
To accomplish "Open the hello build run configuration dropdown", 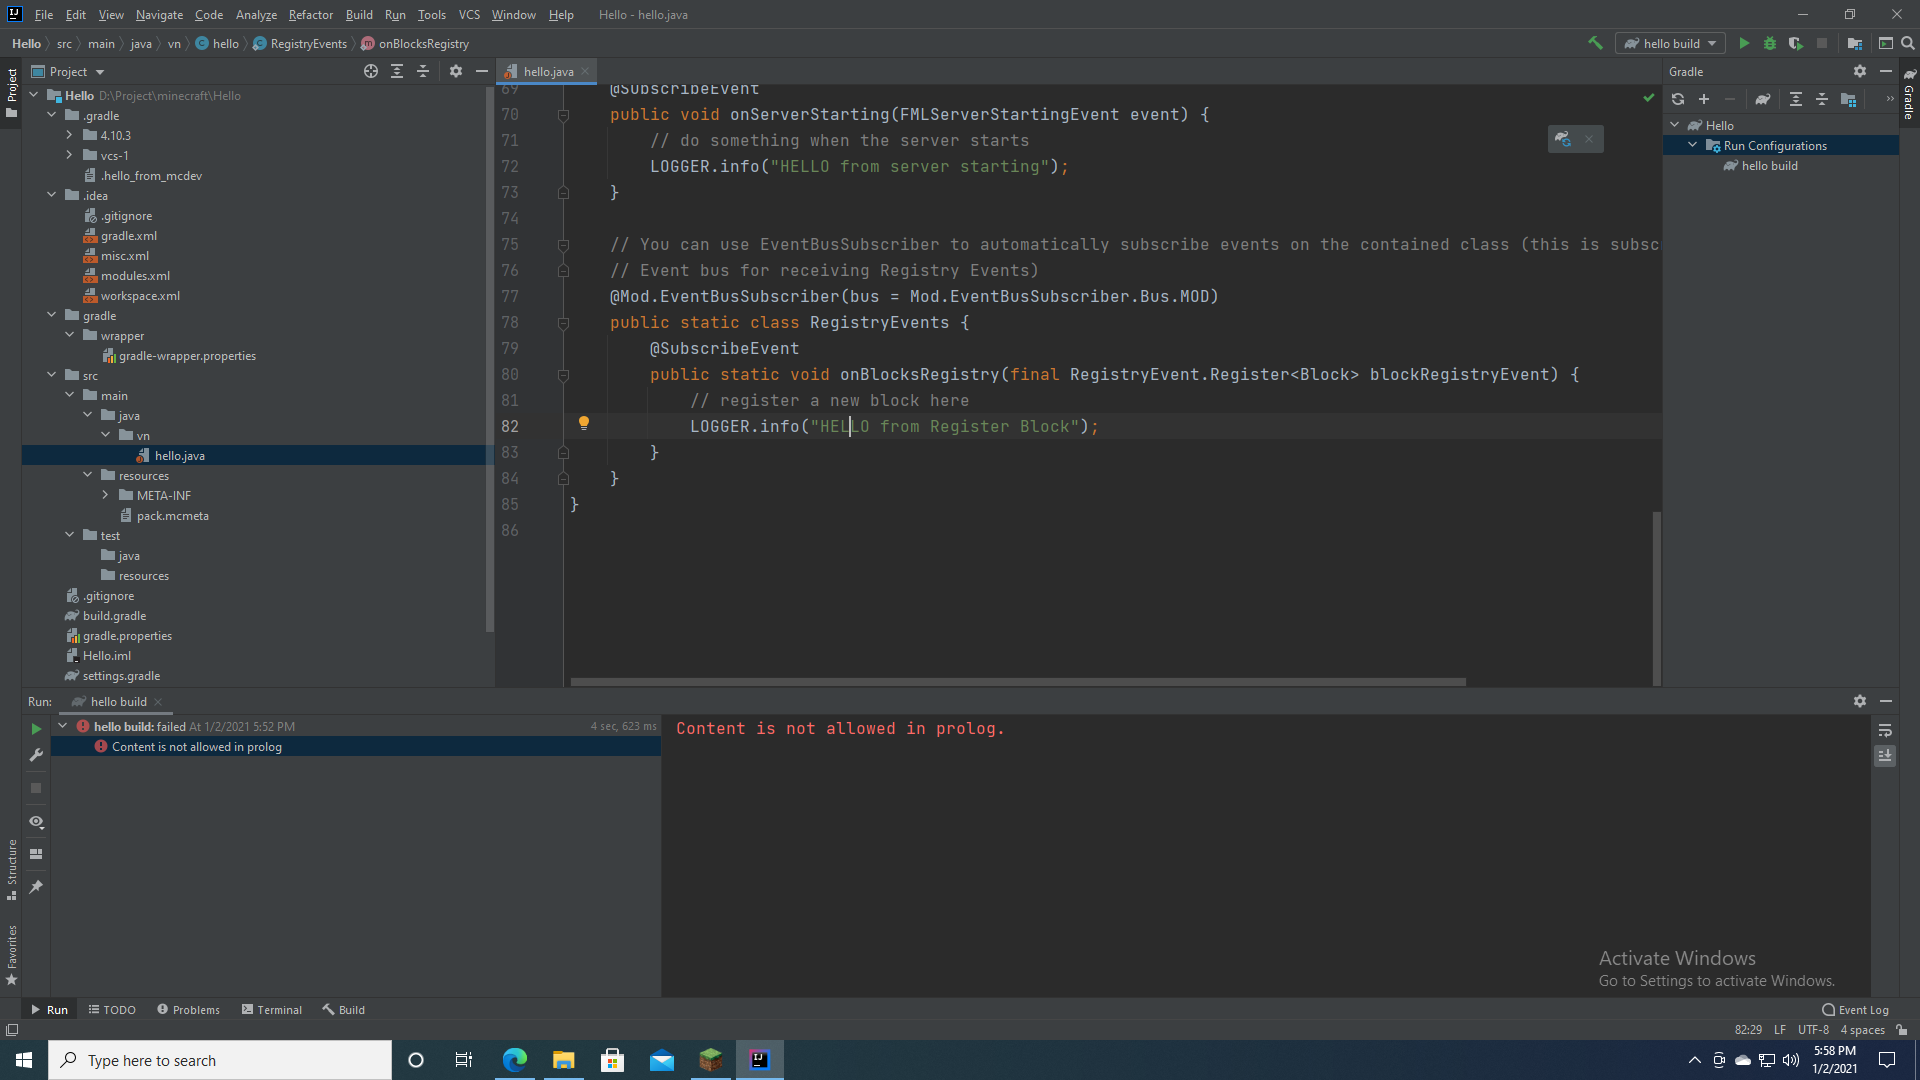I will pos(1670,43).
